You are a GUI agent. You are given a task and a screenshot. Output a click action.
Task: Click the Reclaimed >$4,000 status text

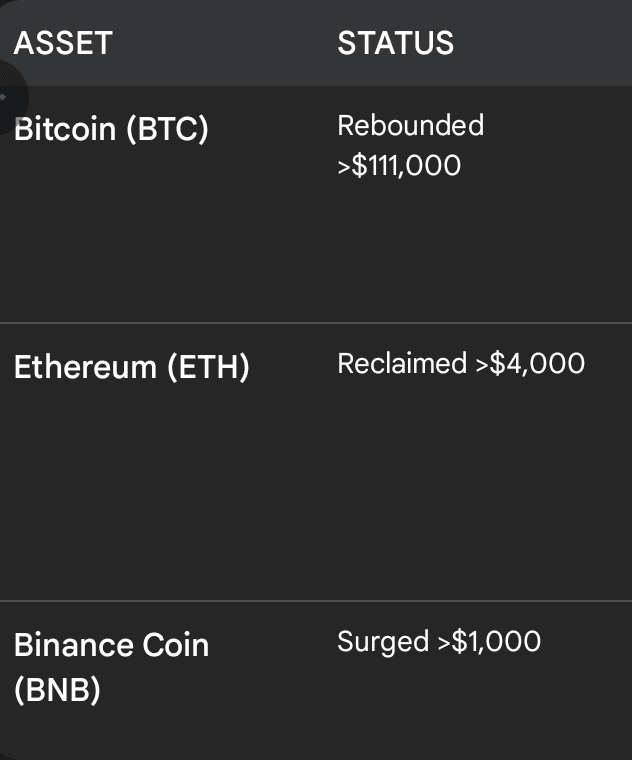(461, 363)
